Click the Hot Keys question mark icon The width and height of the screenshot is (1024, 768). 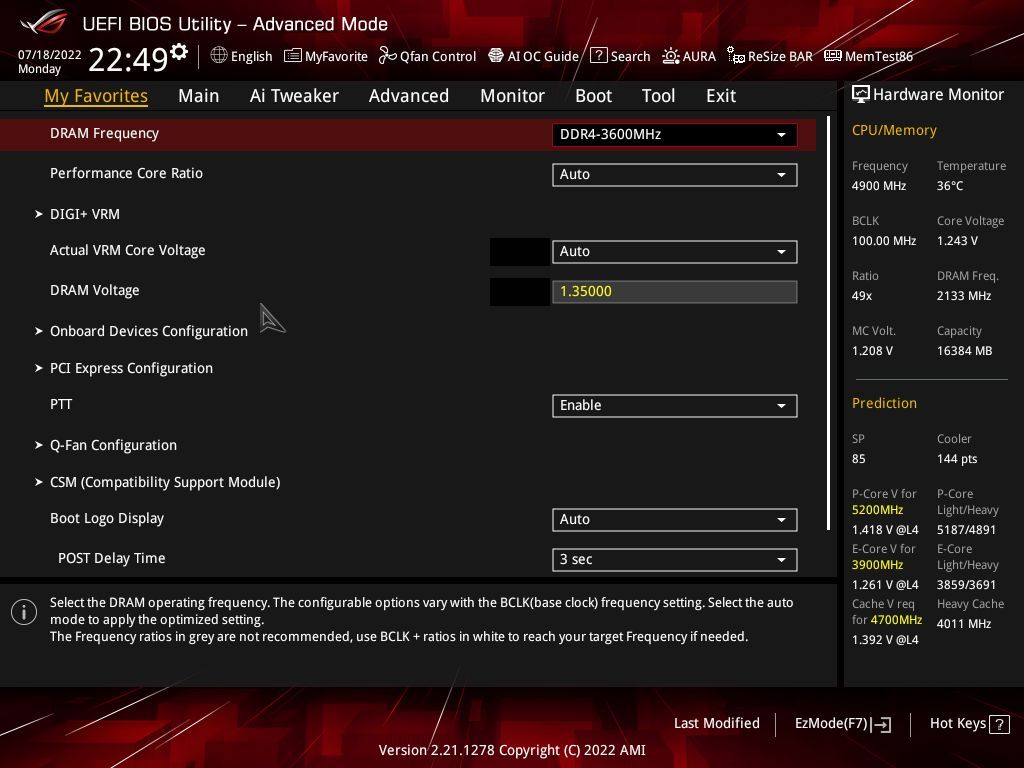[x=999, y=724]
